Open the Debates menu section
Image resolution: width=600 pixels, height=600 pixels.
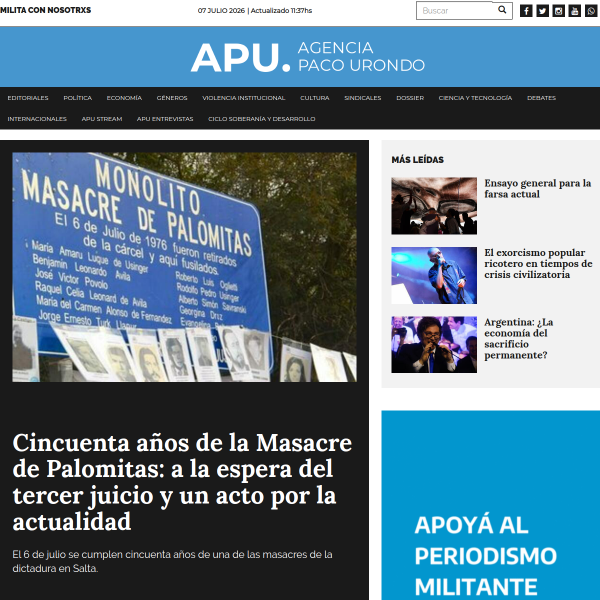pyautogui.click(x=541, y=98)
